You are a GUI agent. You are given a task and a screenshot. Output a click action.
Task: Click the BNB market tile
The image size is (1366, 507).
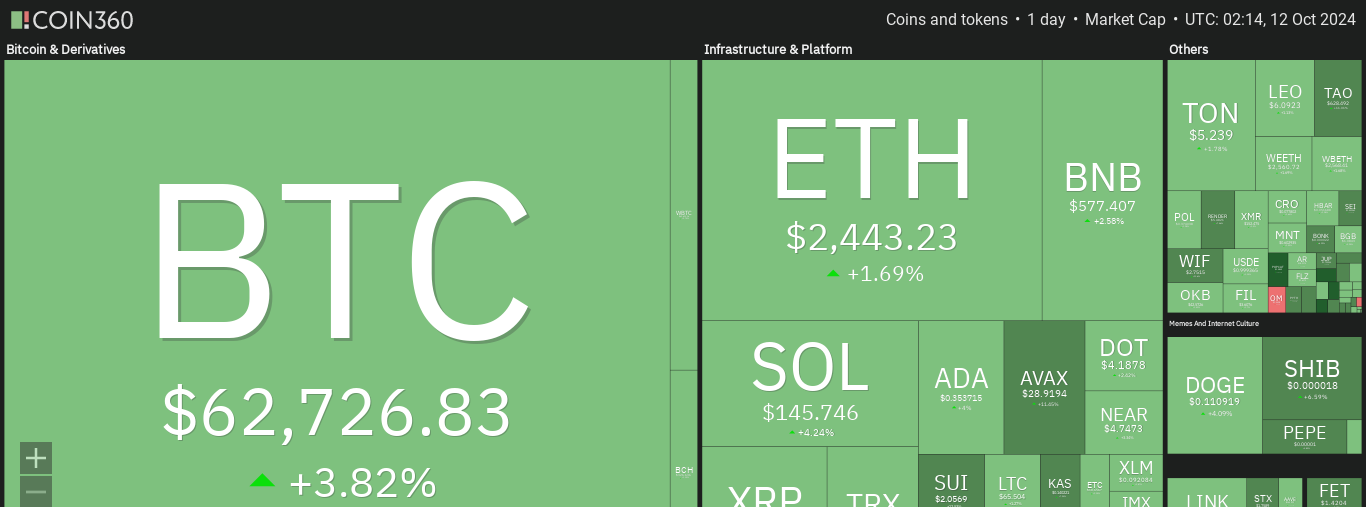coord(1102,190)
